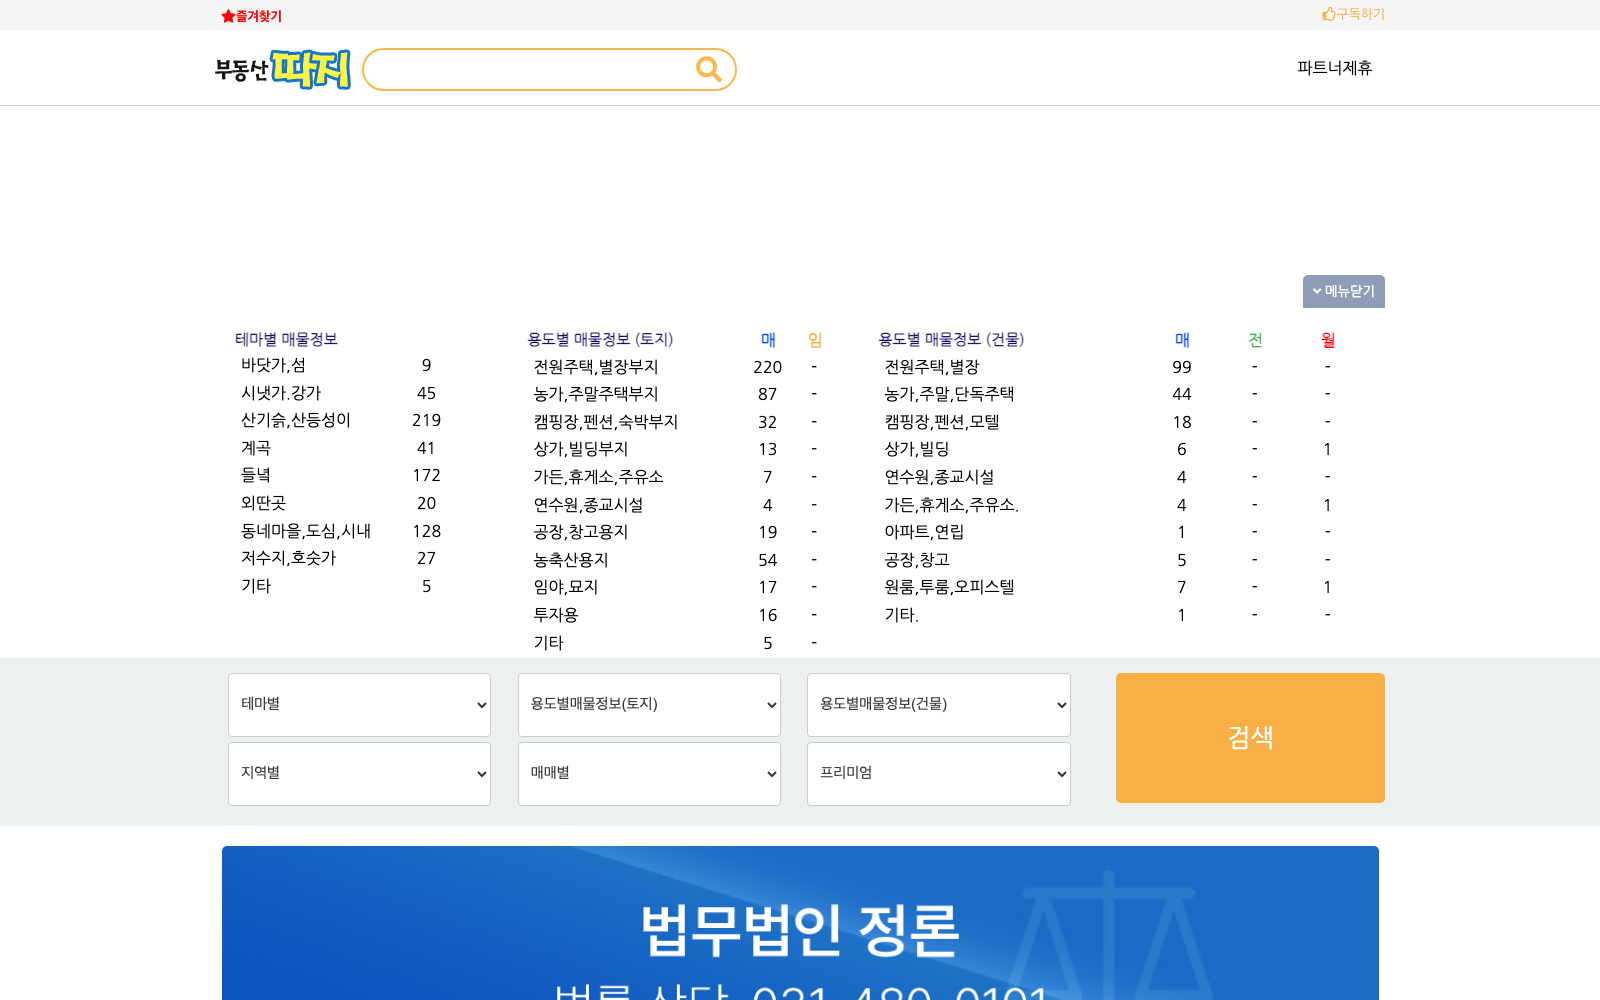Click the orange magnifier search icon
1600x1000 pixels.
(x=708, y=69)
